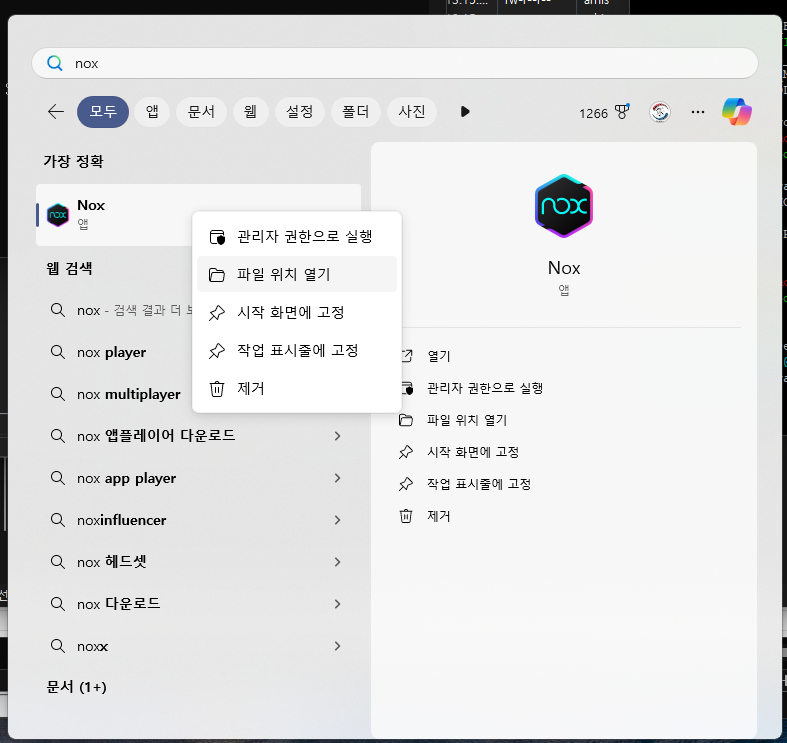The height and width of the screenshot is (743, 787).
Task: Choose 제거 in context menu
Action: 297,389
